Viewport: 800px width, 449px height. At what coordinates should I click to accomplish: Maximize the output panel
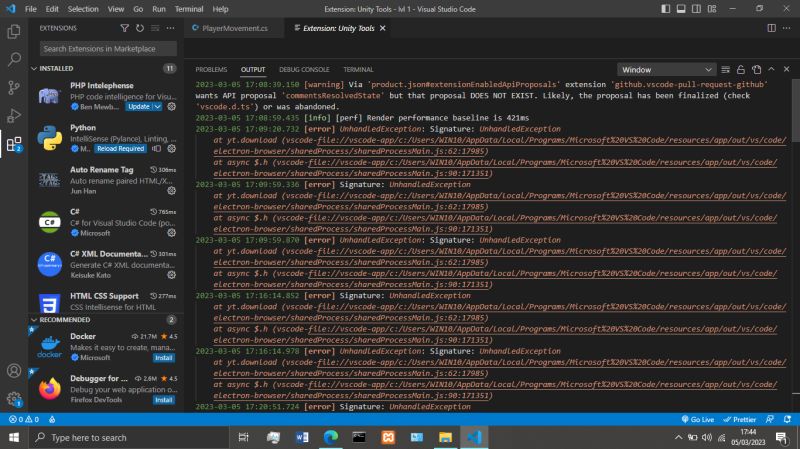[x=771, y=69]
